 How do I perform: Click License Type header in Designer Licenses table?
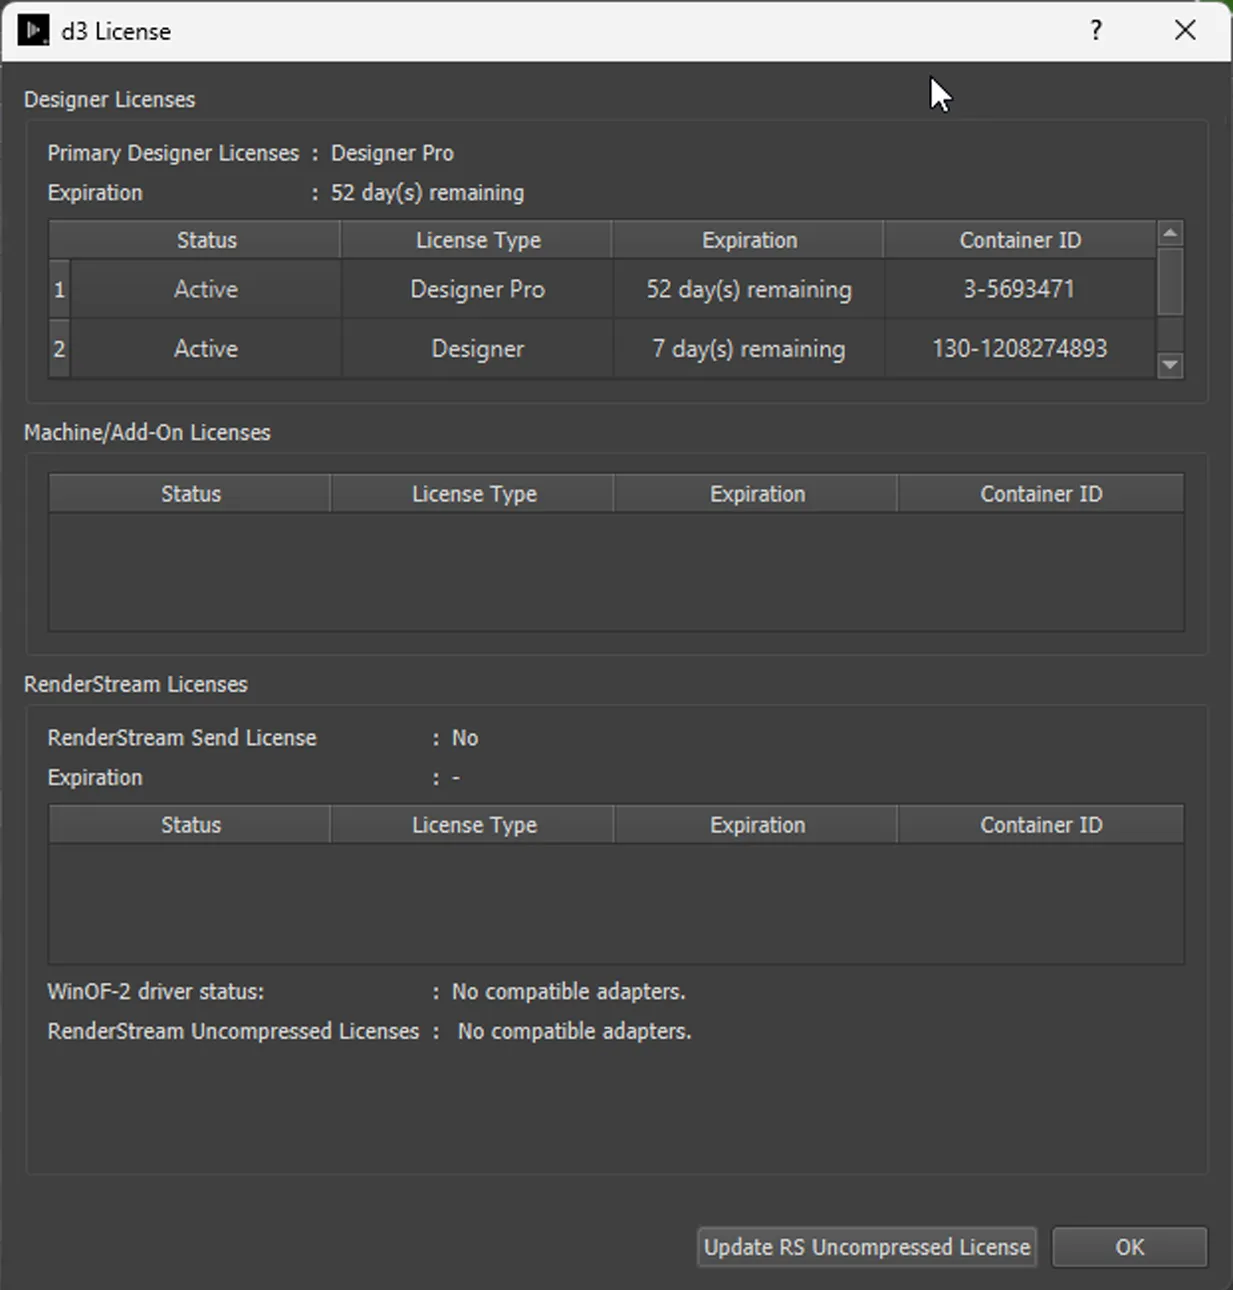(x=478, y=240)
